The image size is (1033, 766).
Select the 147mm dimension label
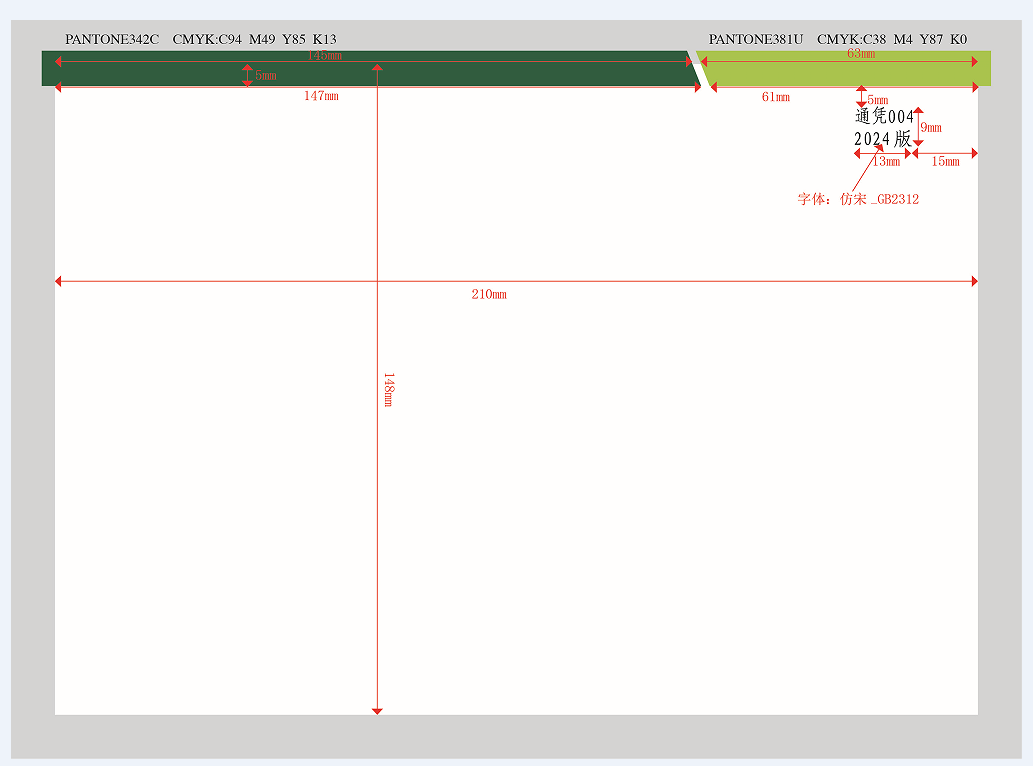coord(321,96)
